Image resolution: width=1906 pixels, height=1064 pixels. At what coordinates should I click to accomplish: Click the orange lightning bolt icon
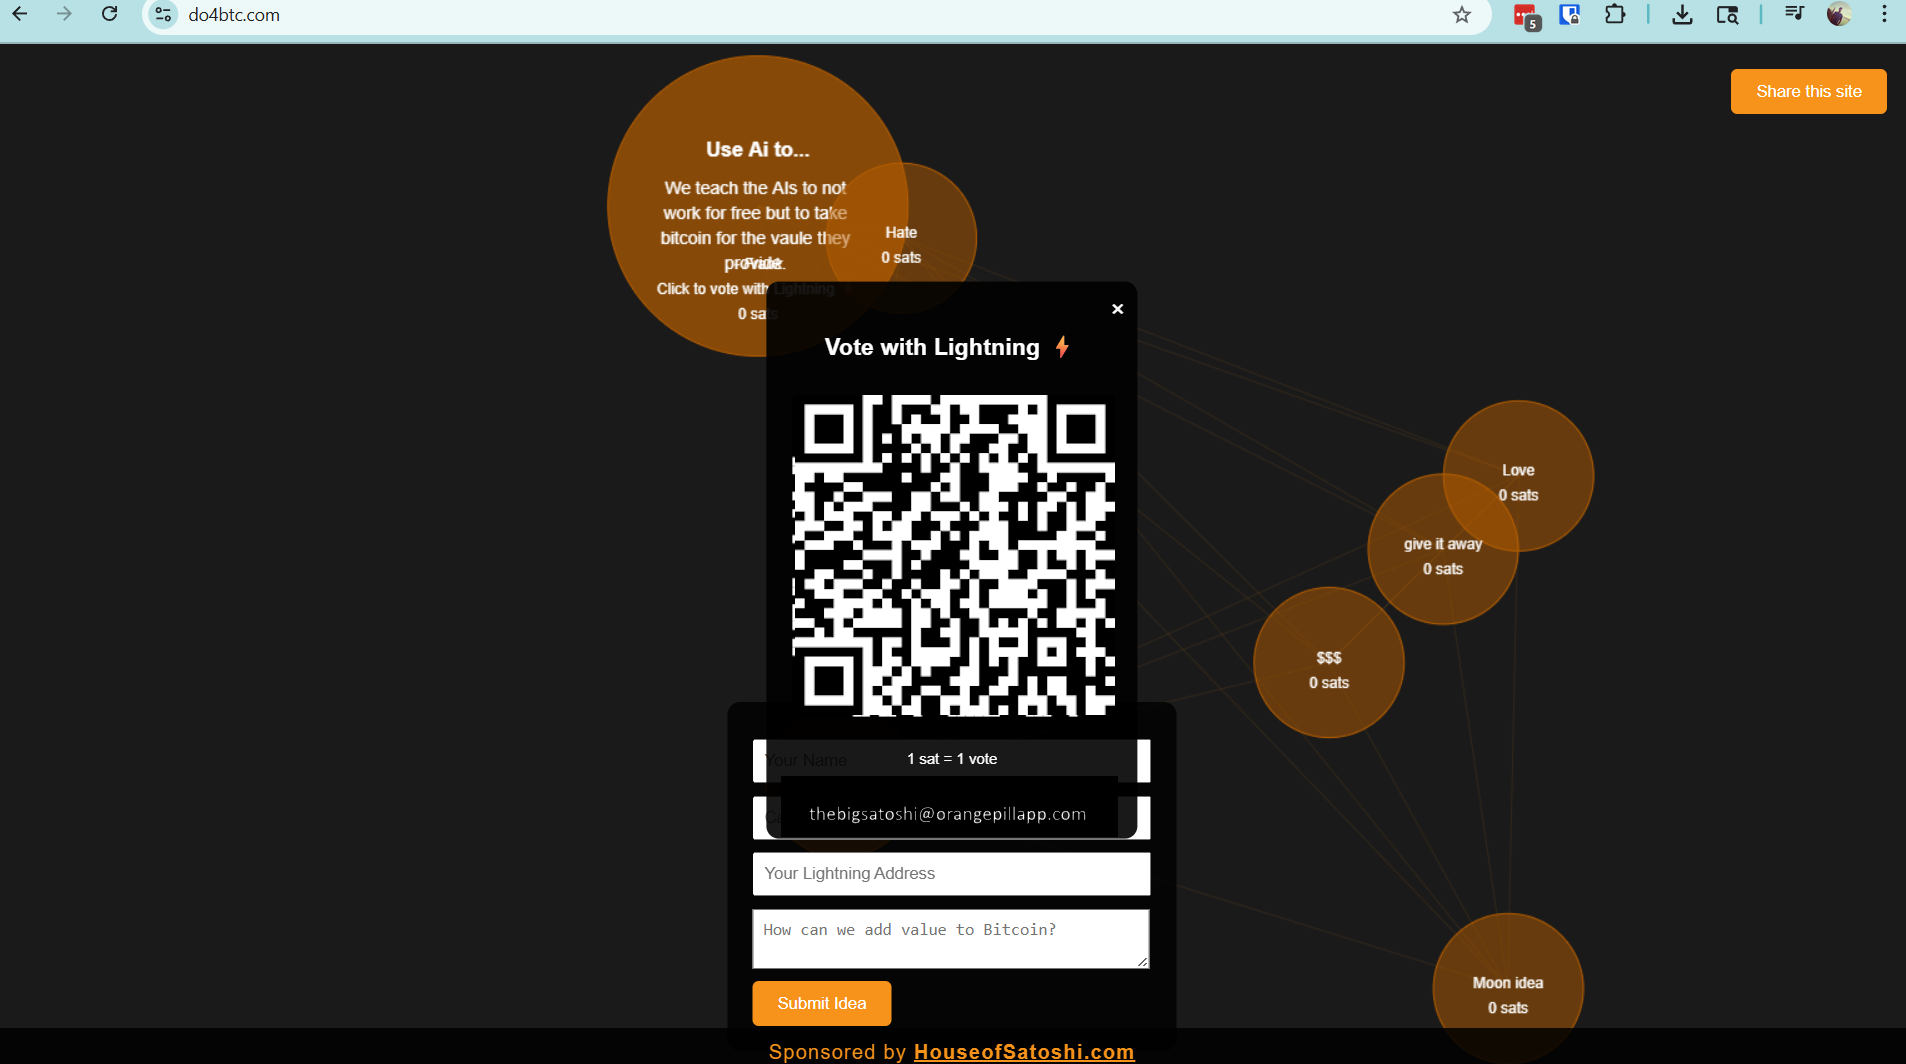1062,347
